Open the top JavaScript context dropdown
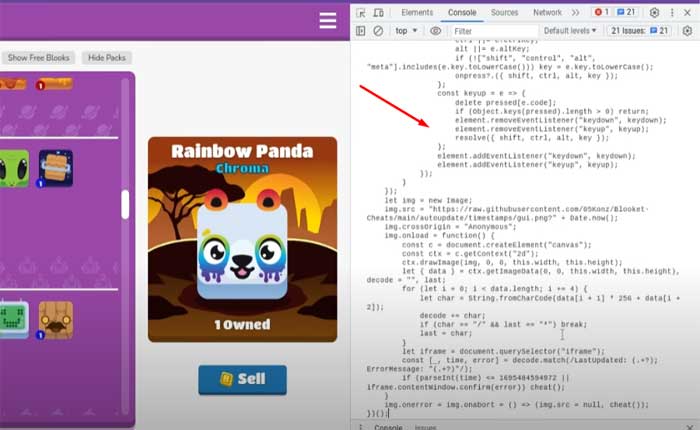The height and width of the screenshot is (430, 700). [x=406, y=31]
